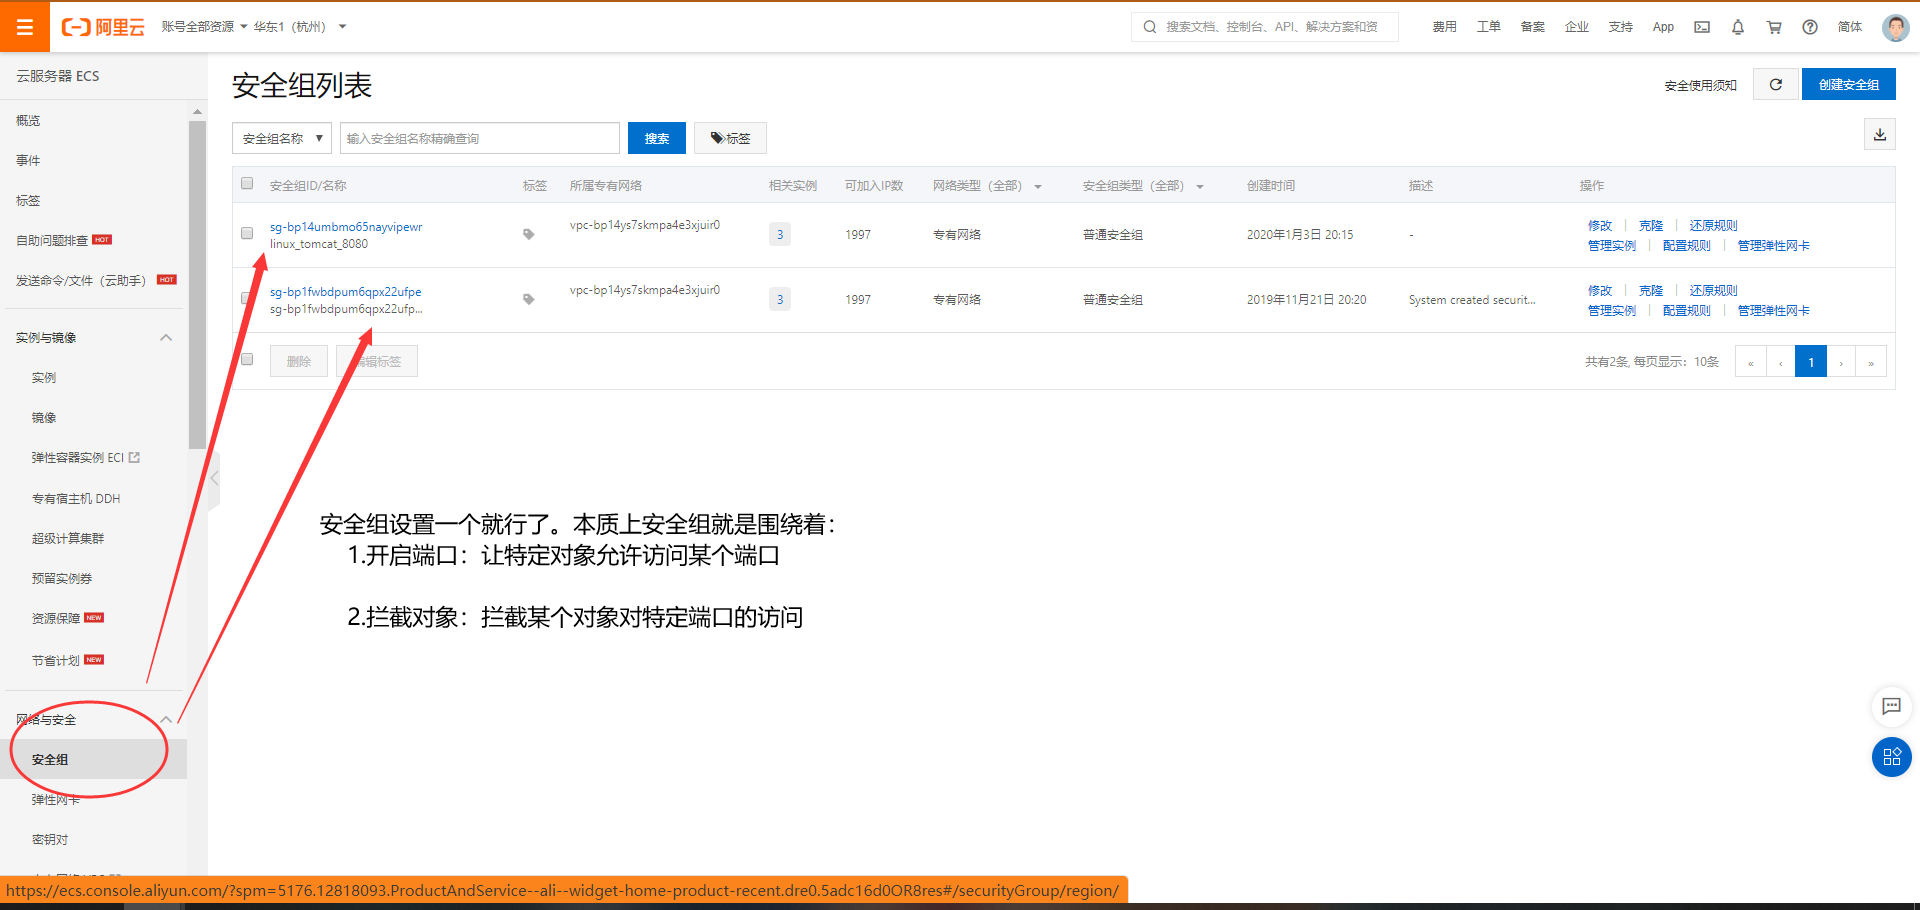The height and width of the screenshot is (910, 1920).
Task: Switch language via 简体
Action: point(1850,27)
